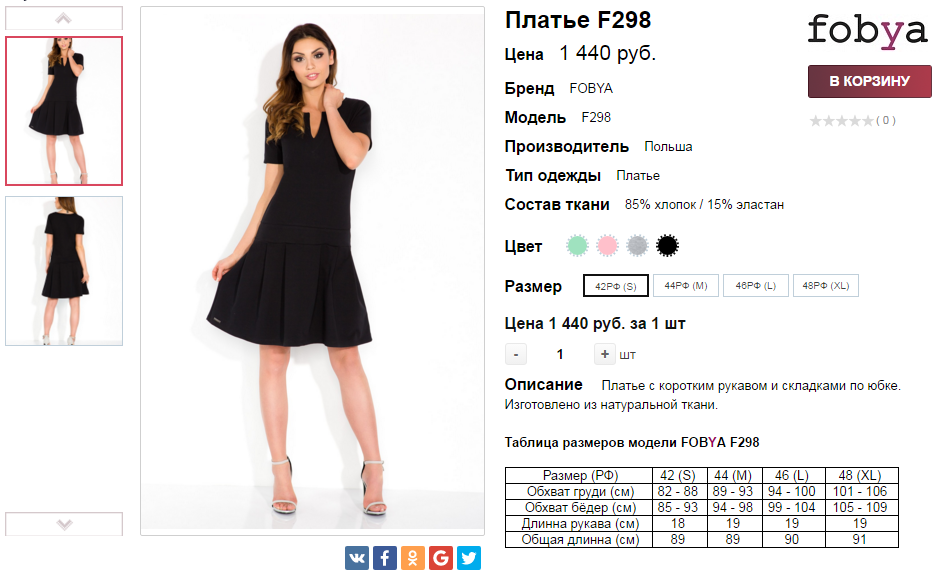Choose size 46РФ (L)
The image size is (945, 576).
(x=756, y=286)
